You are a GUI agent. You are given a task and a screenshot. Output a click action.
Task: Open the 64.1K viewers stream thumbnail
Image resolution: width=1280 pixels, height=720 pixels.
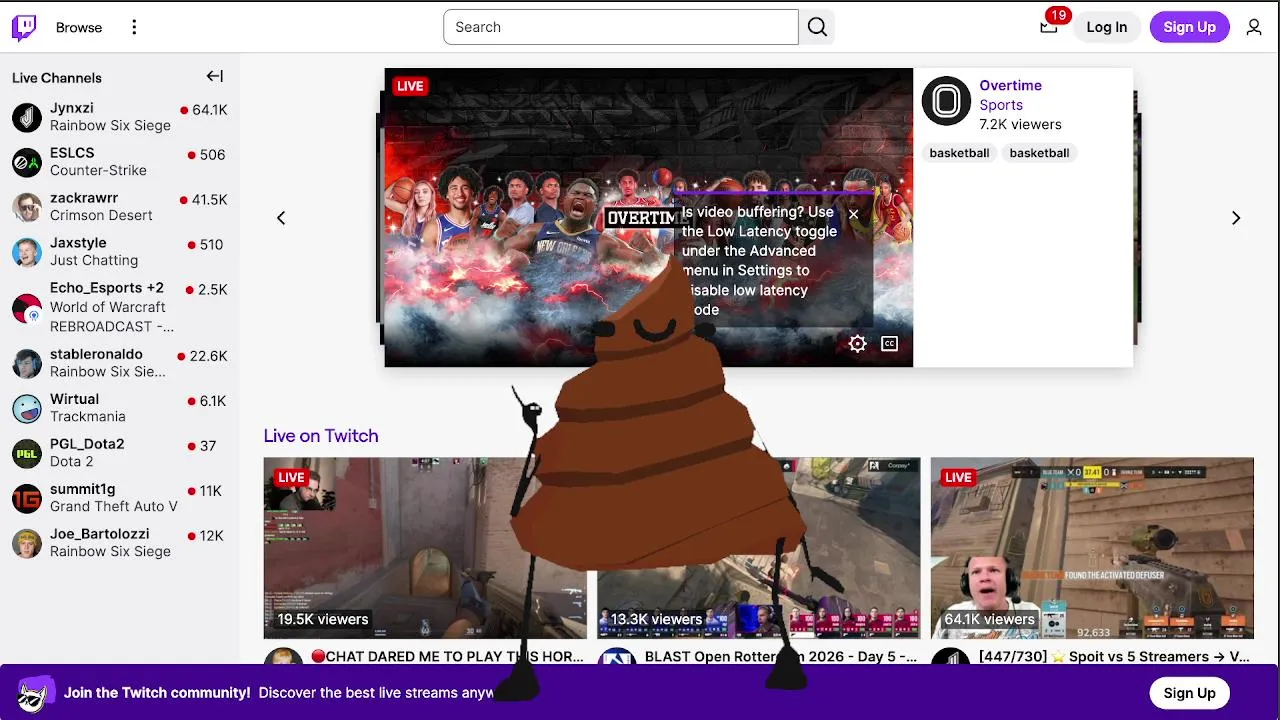click(x=1092, y=548)
